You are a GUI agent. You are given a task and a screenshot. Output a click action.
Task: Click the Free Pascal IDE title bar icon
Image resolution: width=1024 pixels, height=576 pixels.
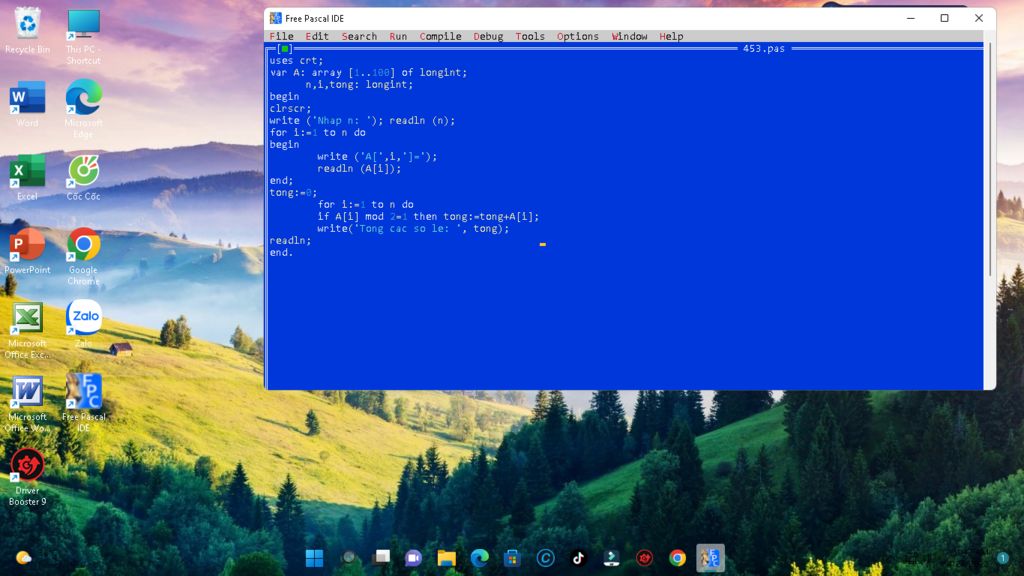pyautogui.click(x=276, y=18)
